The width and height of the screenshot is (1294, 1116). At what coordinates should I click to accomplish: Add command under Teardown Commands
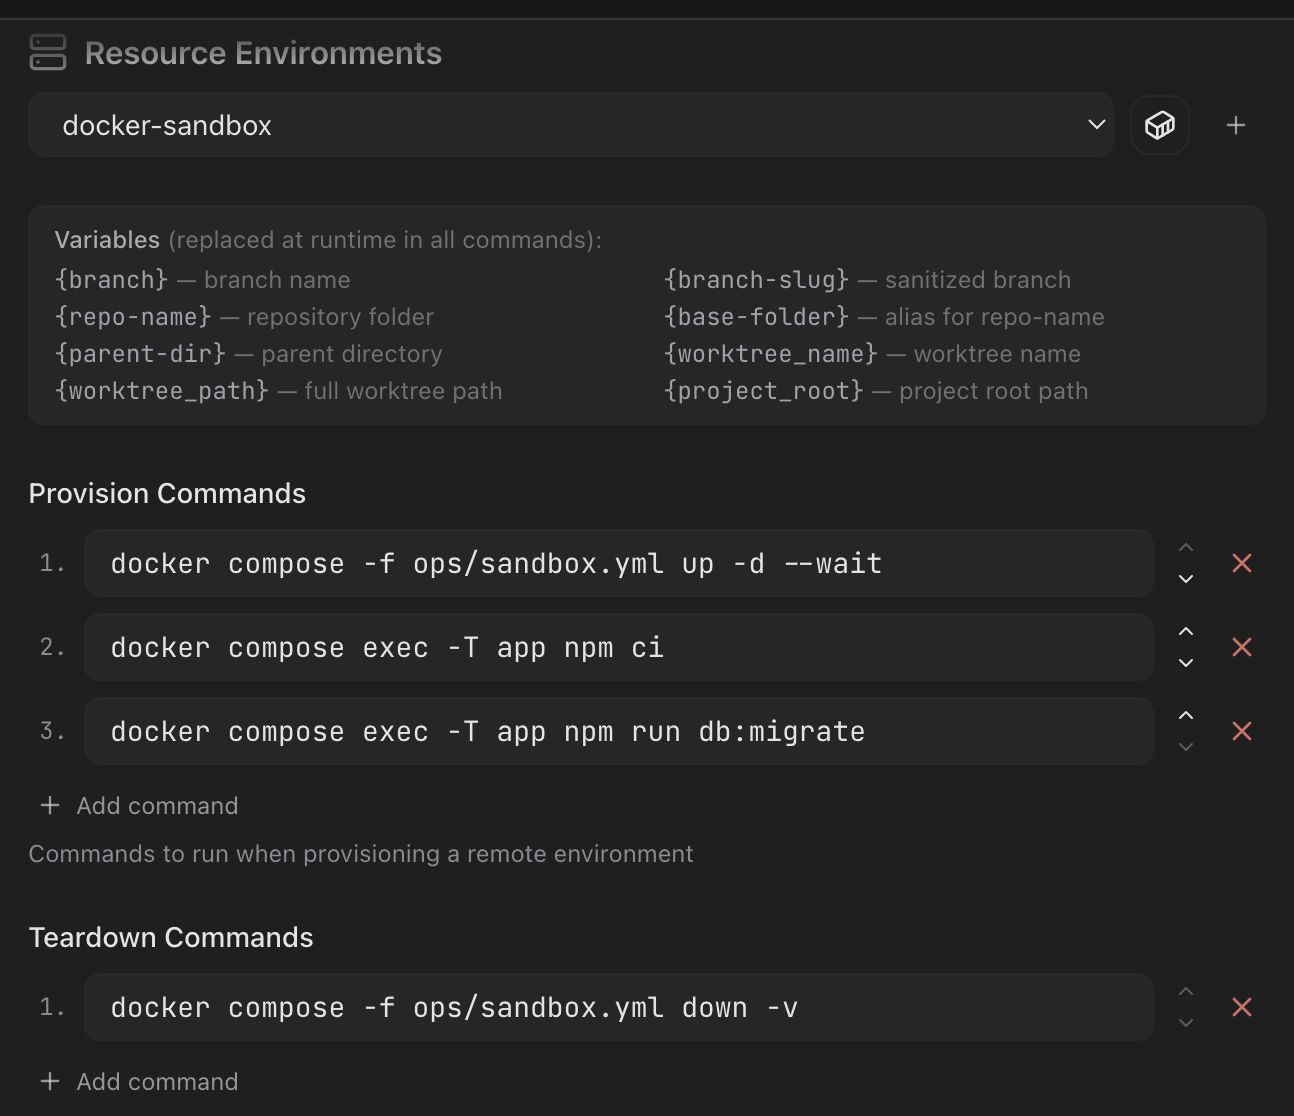point(139,1082)
